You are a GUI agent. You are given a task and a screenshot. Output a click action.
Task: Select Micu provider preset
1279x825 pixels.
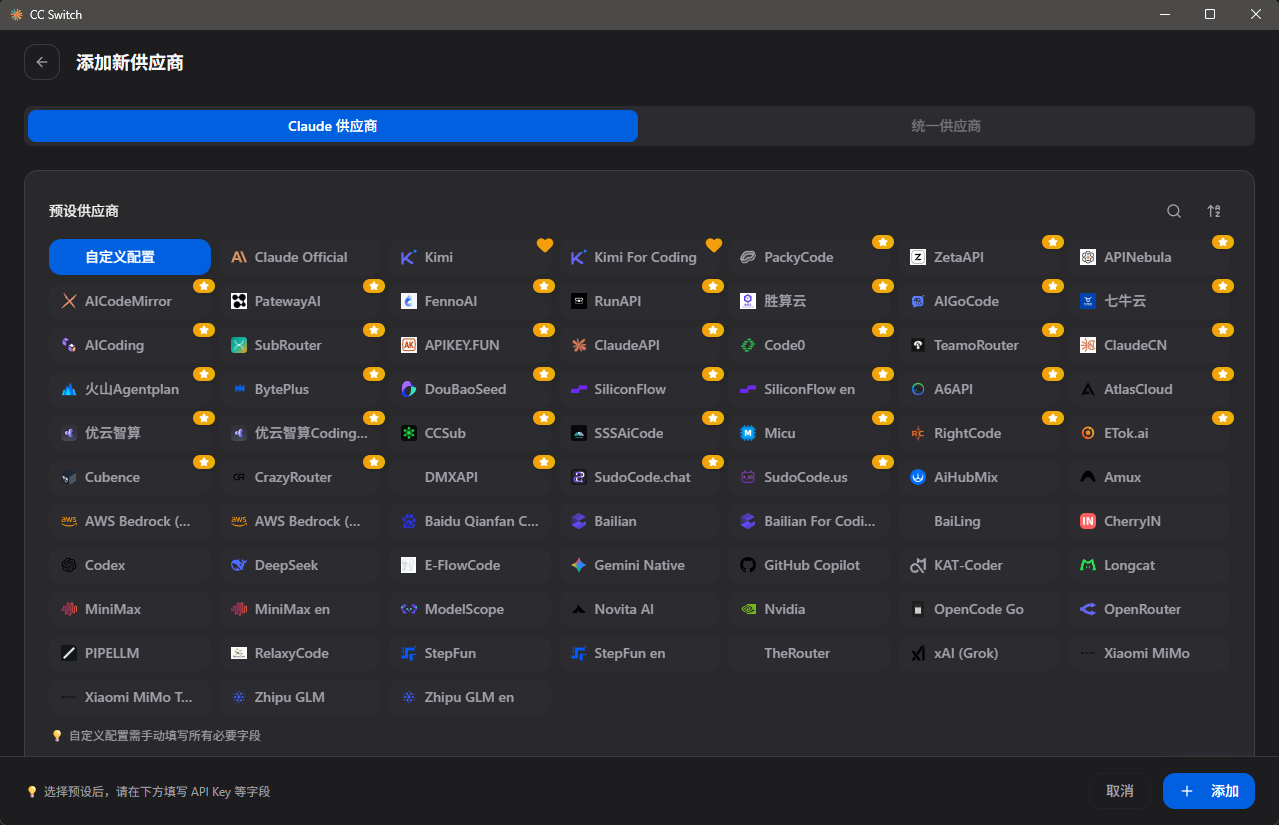click(x=810, y=433)
